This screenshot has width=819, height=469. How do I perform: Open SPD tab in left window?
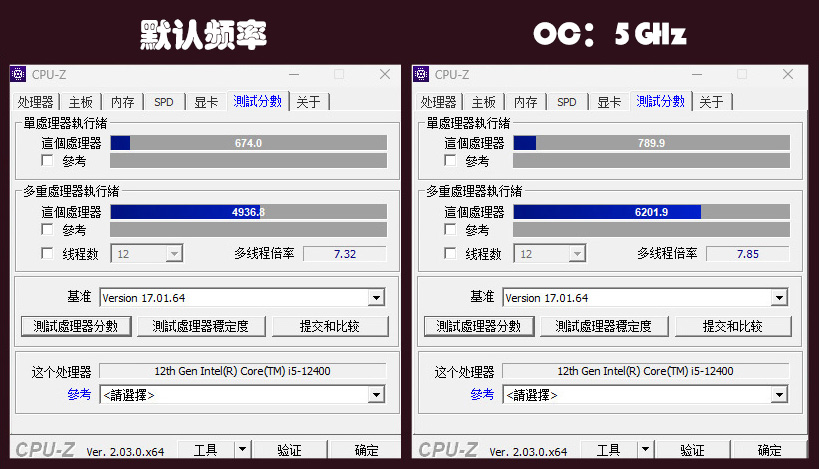coord(164,102)
